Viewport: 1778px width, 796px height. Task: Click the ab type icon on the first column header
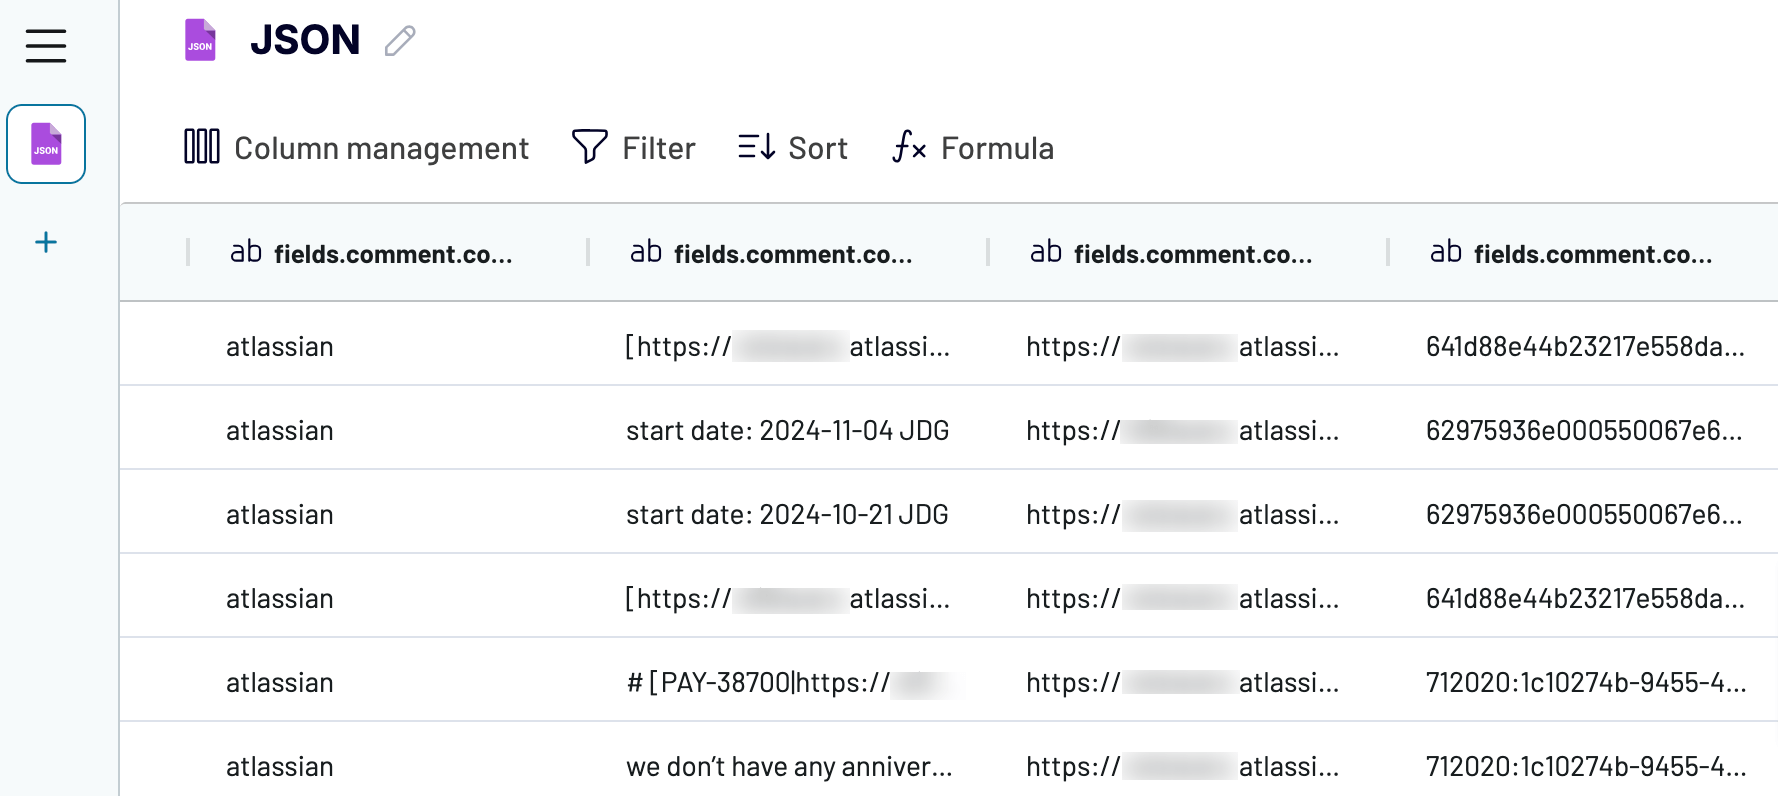pyautogui.click(x=245, y=252)
